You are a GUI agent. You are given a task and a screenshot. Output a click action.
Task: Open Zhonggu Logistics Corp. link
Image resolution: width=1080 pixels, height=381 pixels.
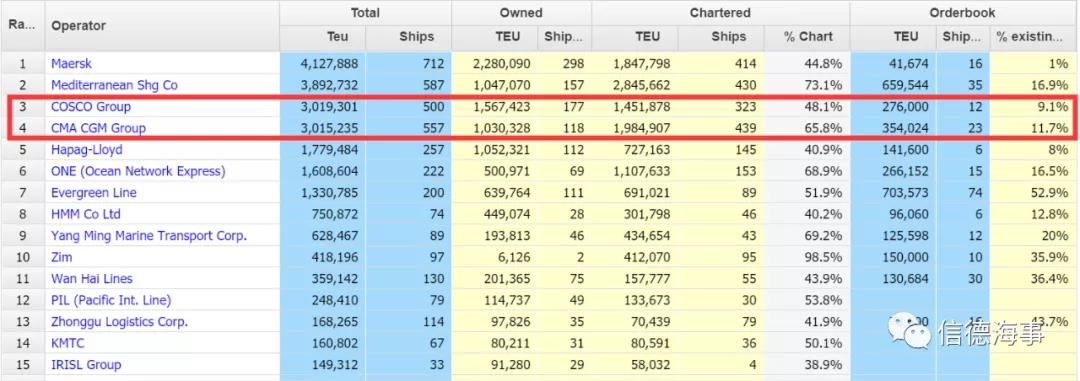[119, 322]
